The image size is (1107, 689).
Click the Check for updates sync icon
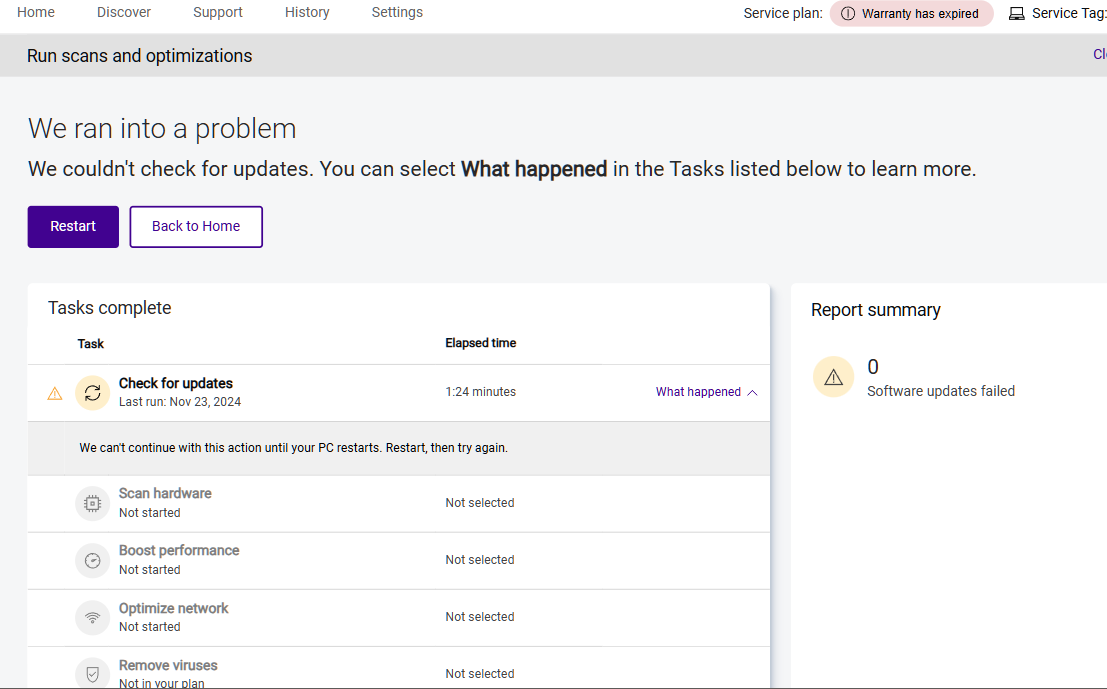coord(92,393)
